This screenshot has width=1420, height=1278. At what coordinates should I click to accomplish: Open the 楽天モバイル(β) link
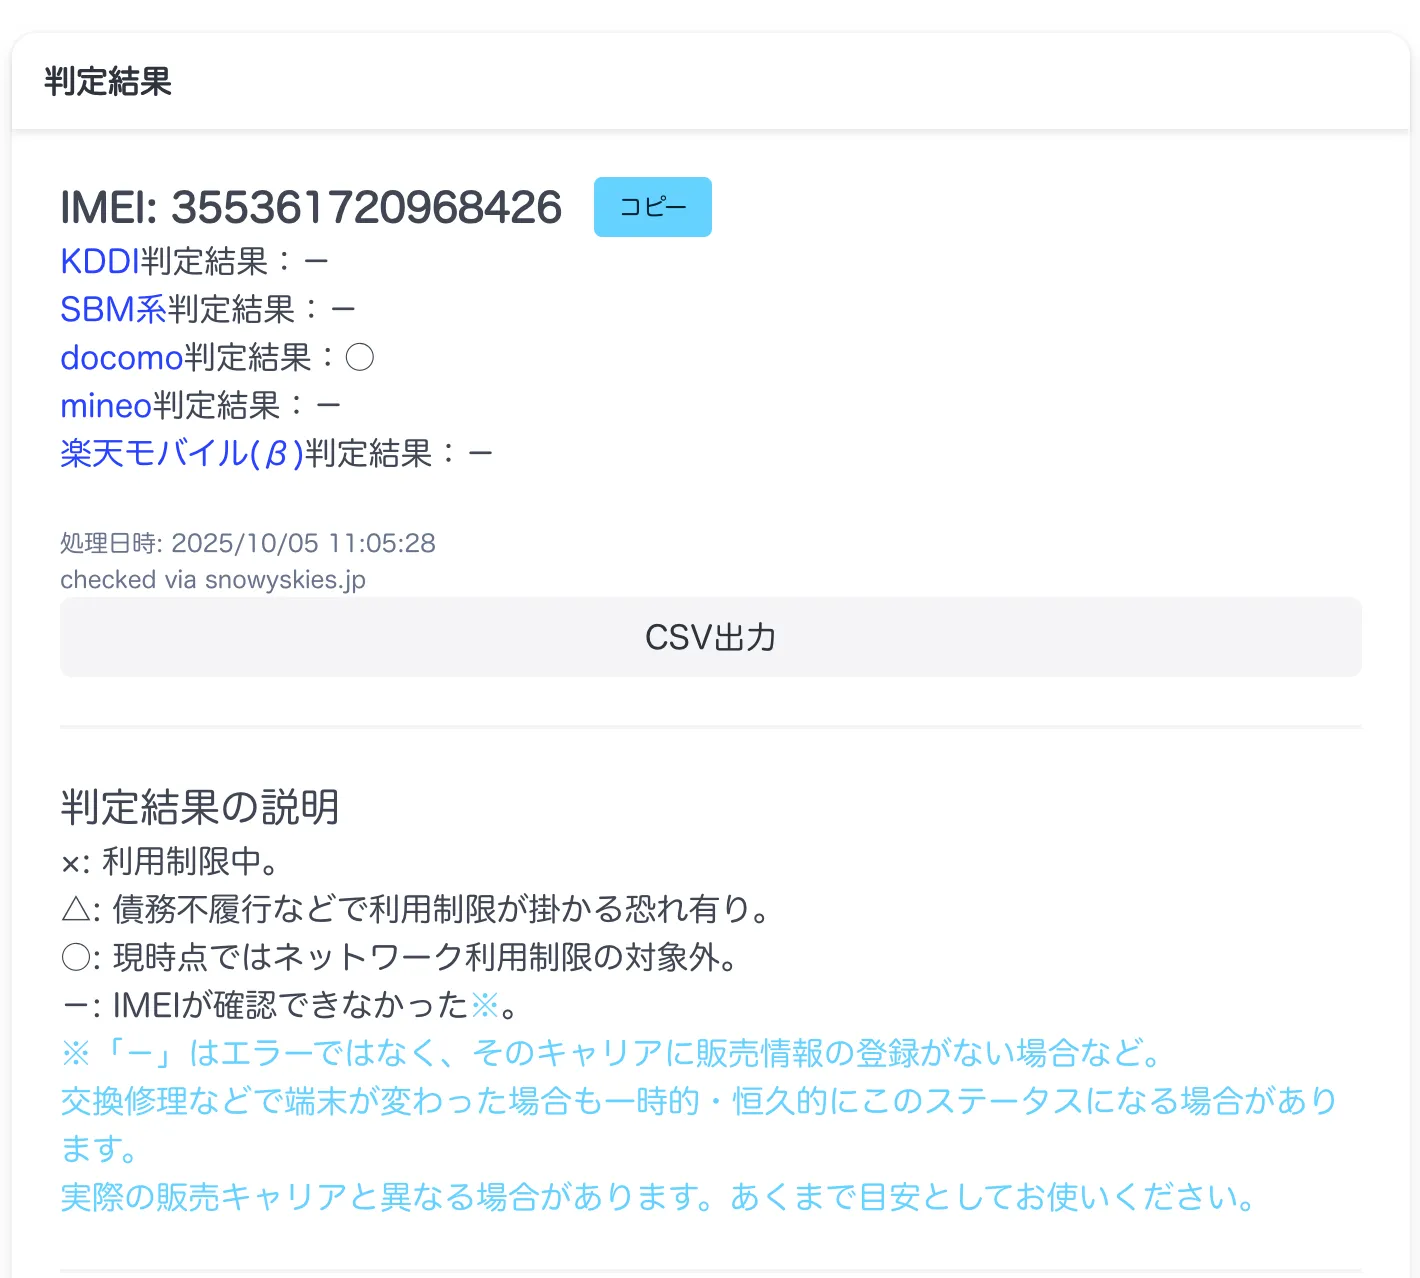181,453
